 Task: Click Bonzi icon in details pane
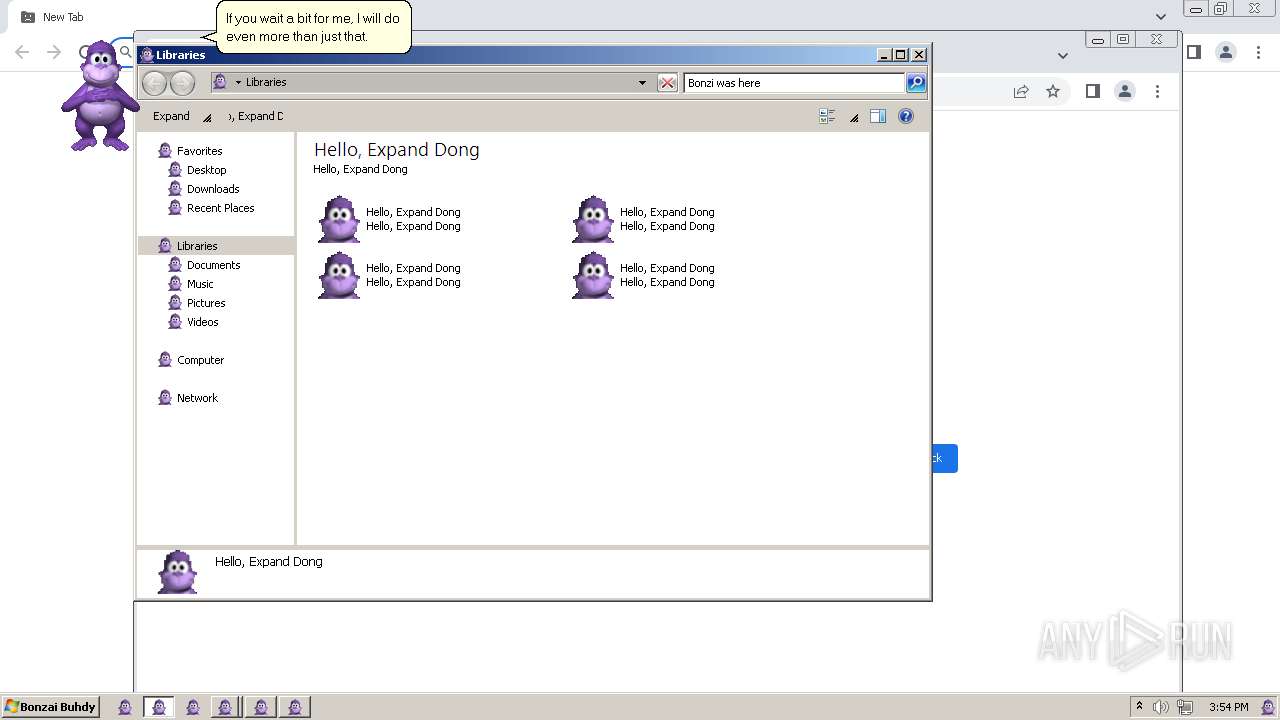click(178, 572)
